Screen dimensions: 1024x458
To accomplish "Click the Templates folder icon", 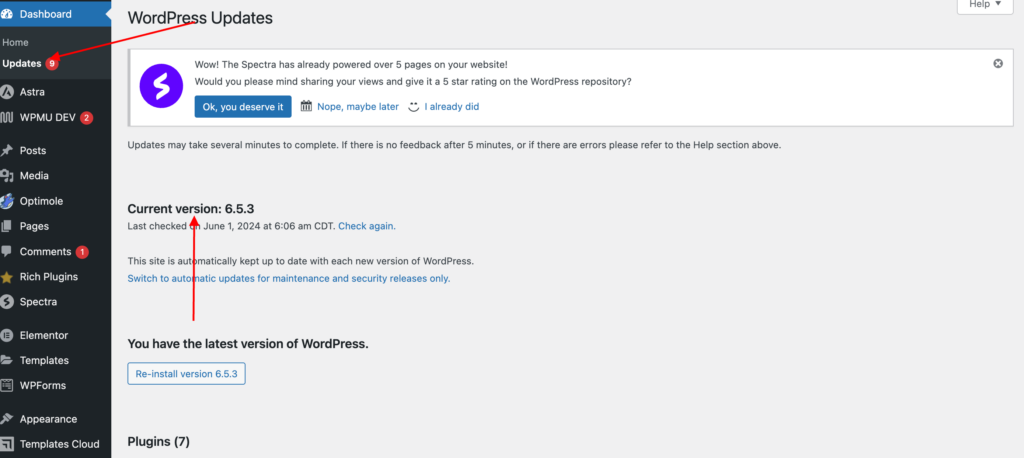I will 7,360.
